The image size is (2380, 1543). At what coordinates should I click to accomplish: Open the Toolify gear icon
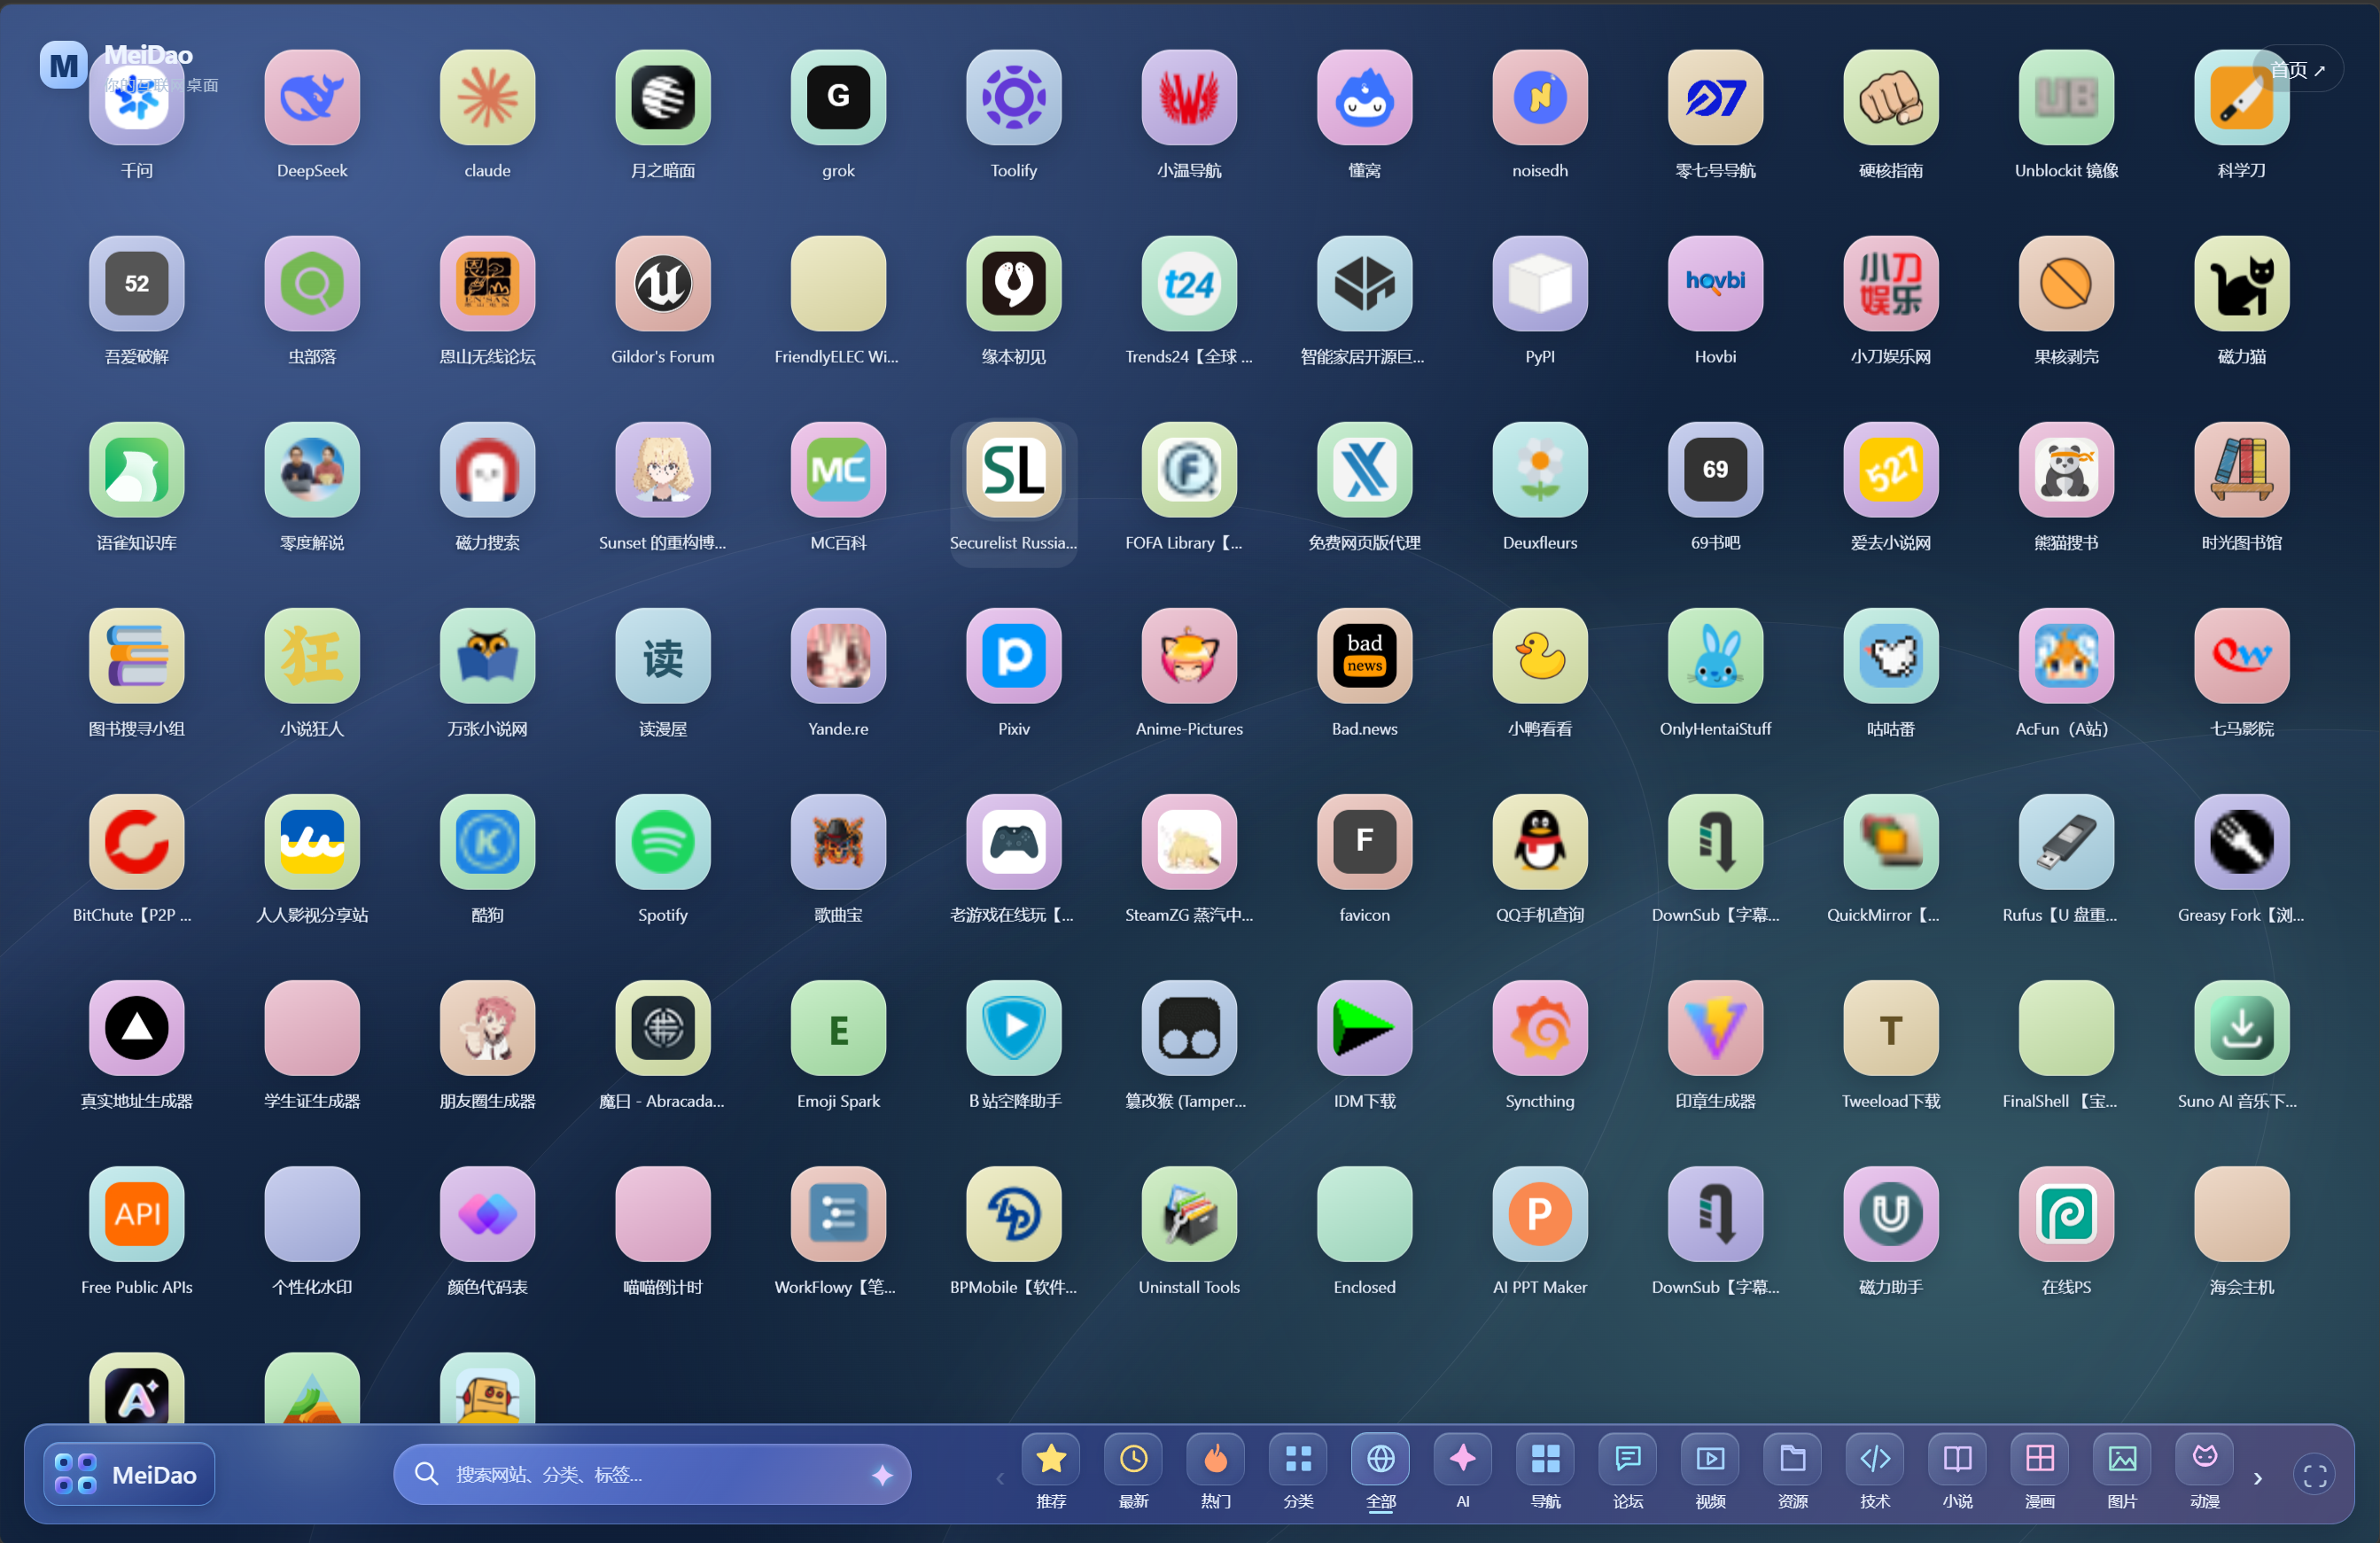(x=1013, y=98)
